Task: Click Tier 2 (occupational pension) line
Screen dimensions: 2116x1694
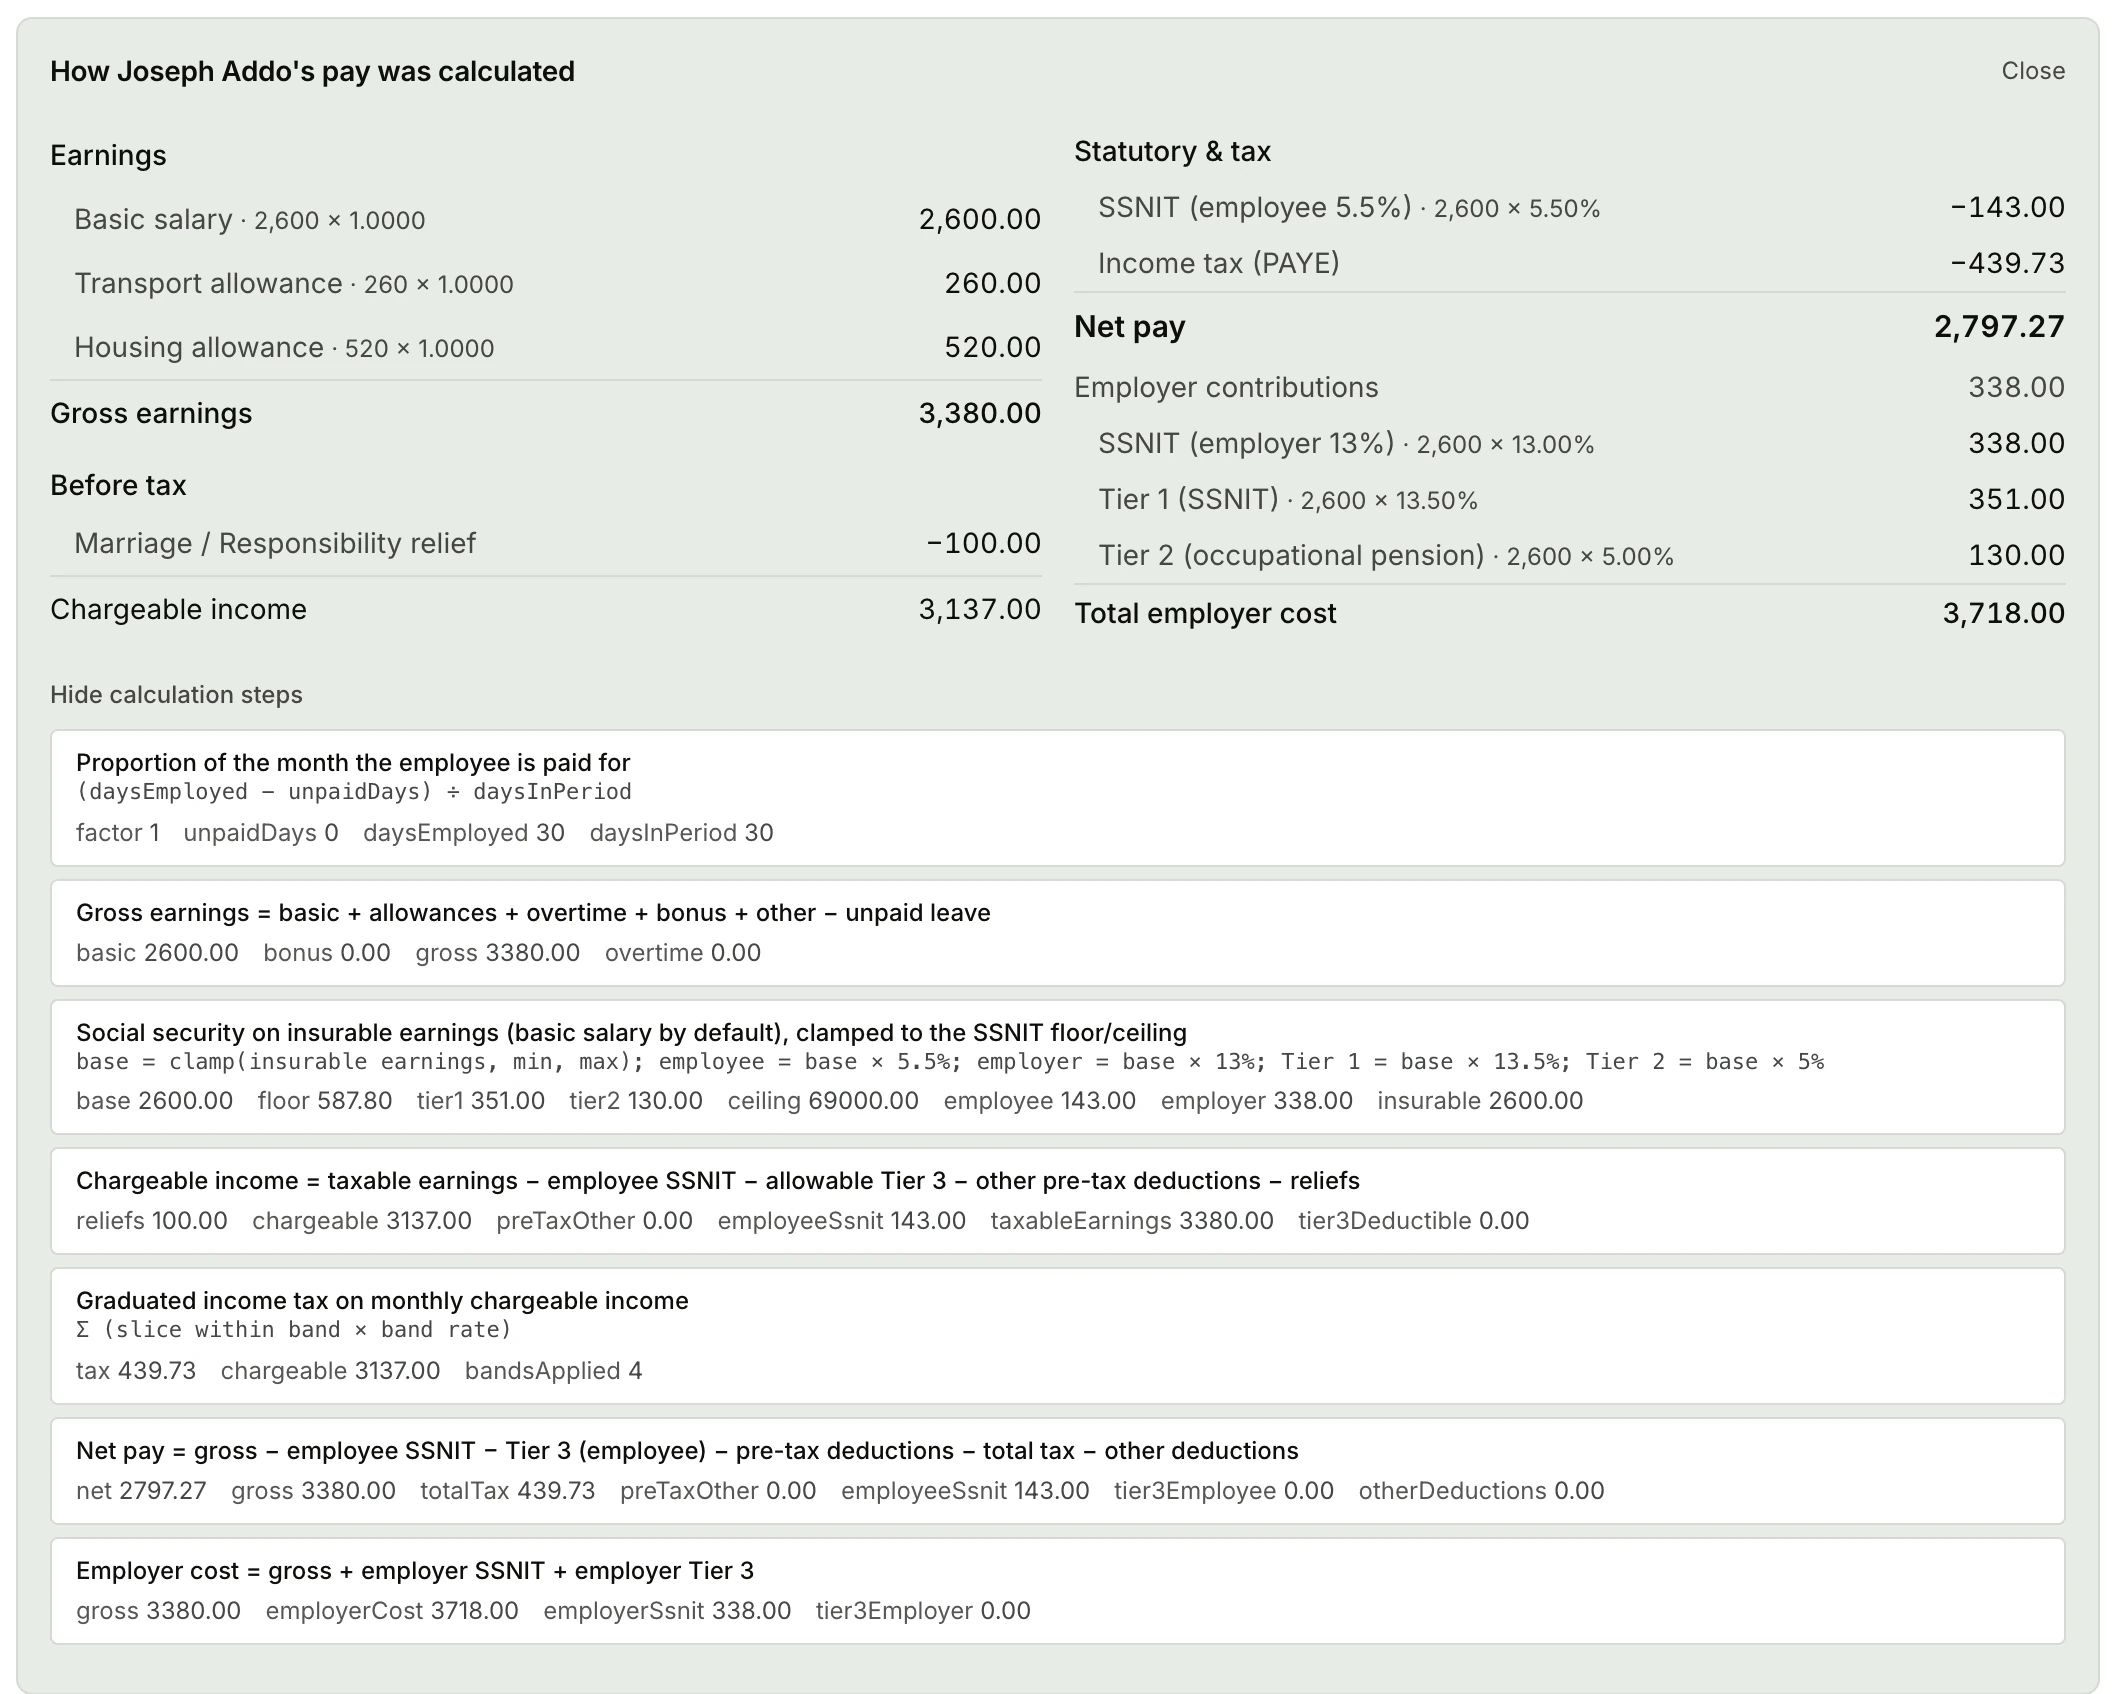Action: 1570,555
